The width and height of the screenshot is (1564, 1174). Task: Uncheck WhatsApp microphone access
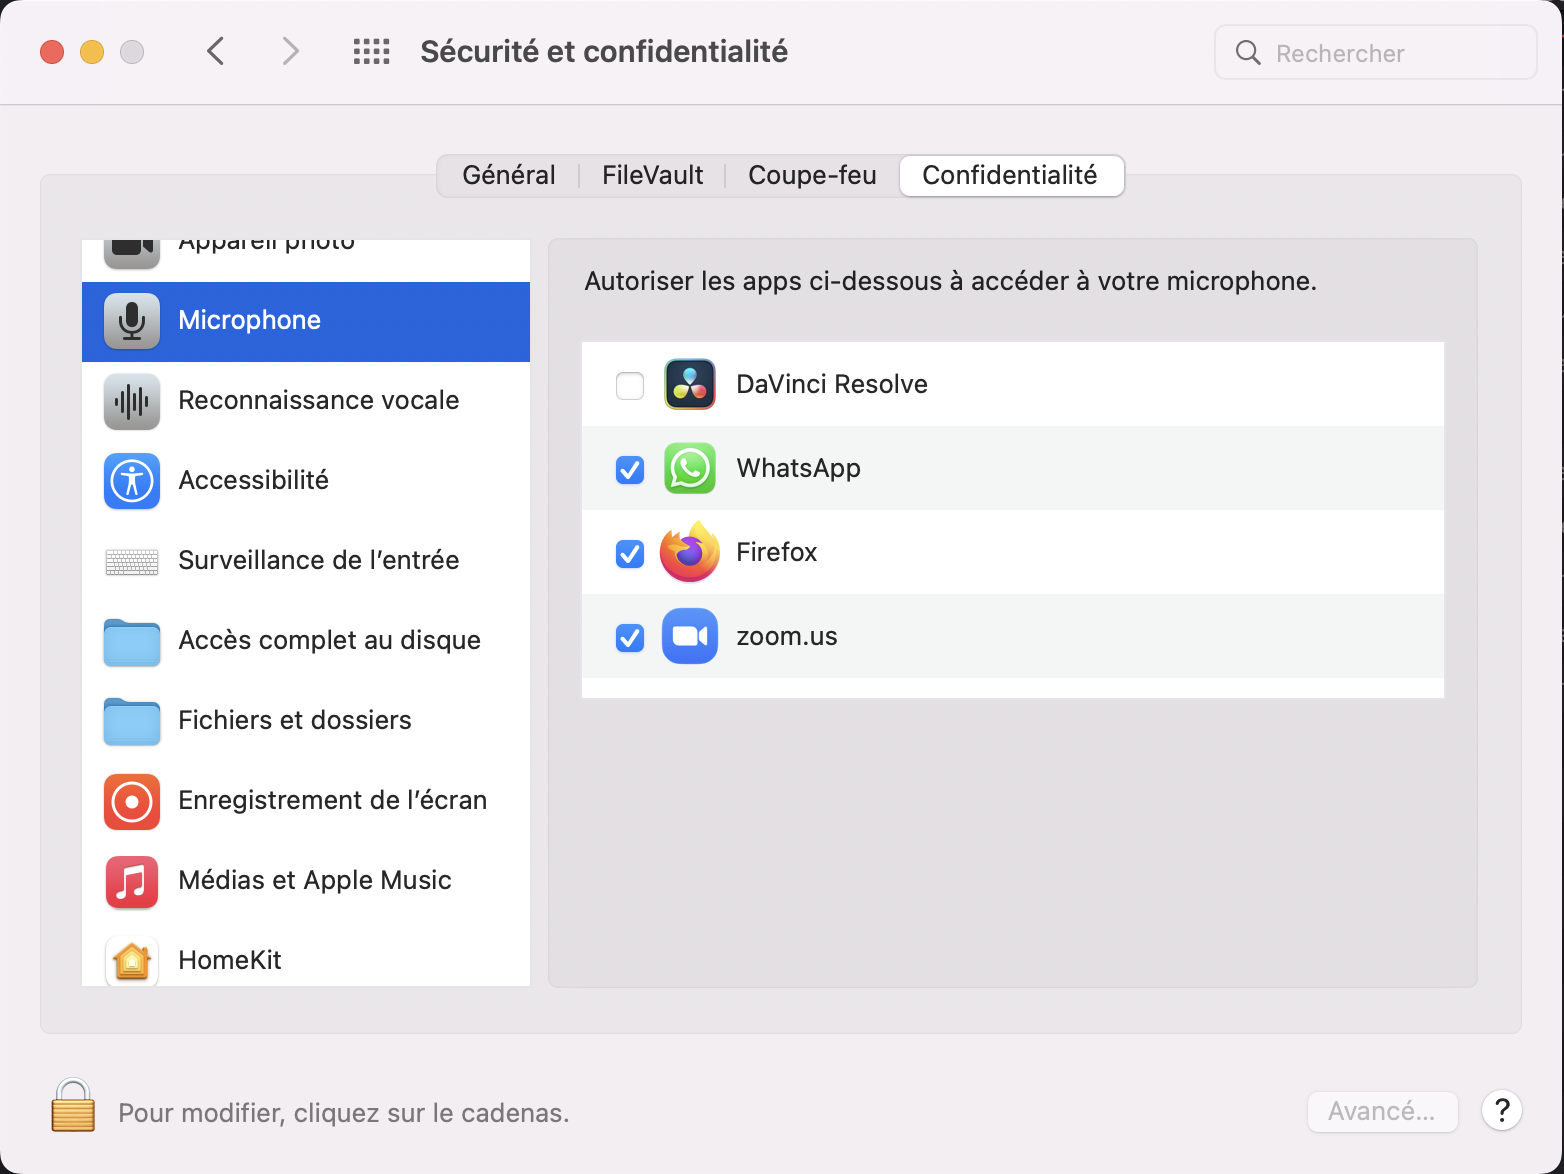click(x=630, y=469)
